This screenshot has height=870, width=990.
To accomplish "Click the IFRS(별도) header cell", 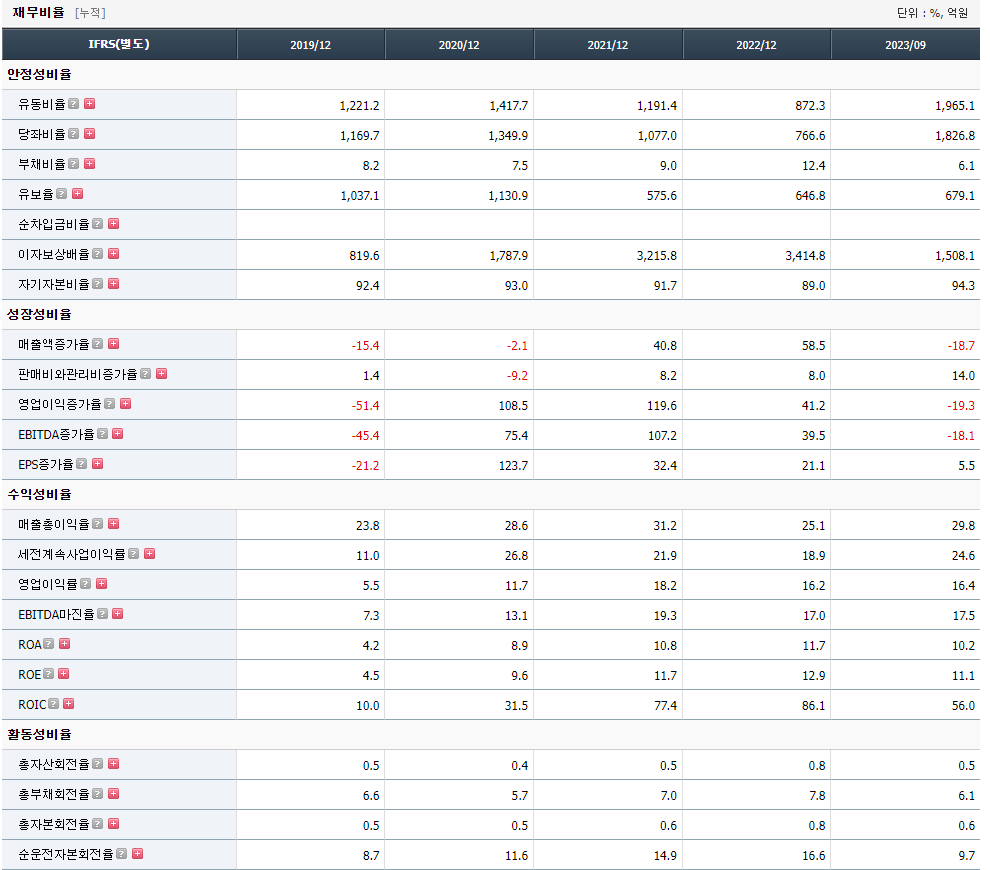I will [x=119, y=44].
